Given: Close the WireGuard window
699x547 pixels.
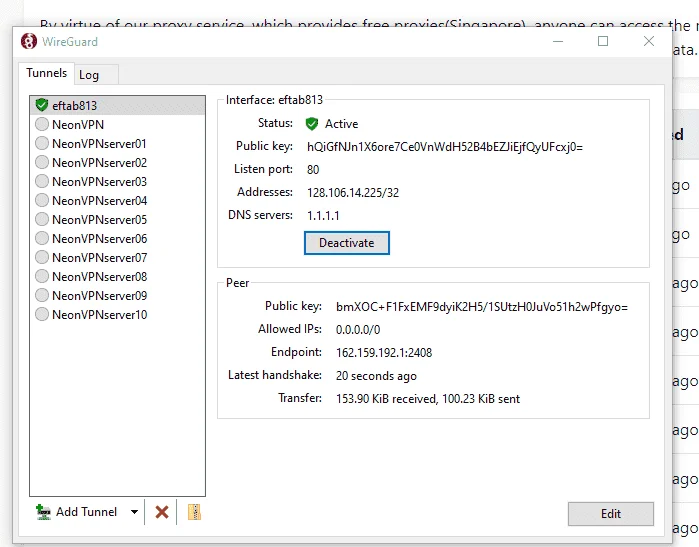Looking at the screenshot, I should (x=649, y=41).
